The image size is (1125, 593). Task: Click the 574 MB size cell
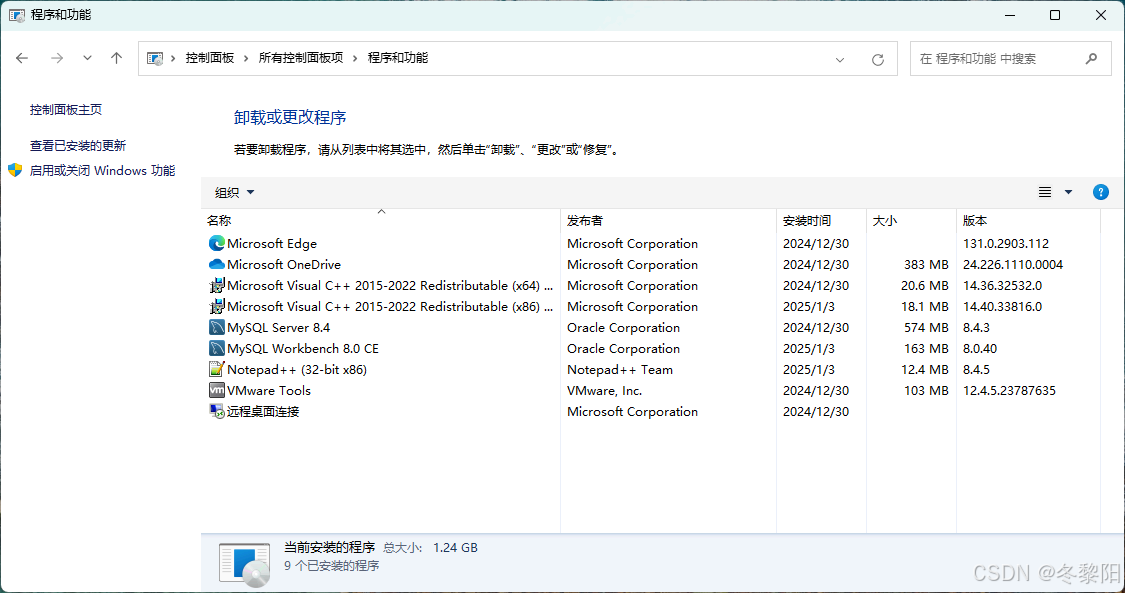pyautogui.click(x=926, y=328)
